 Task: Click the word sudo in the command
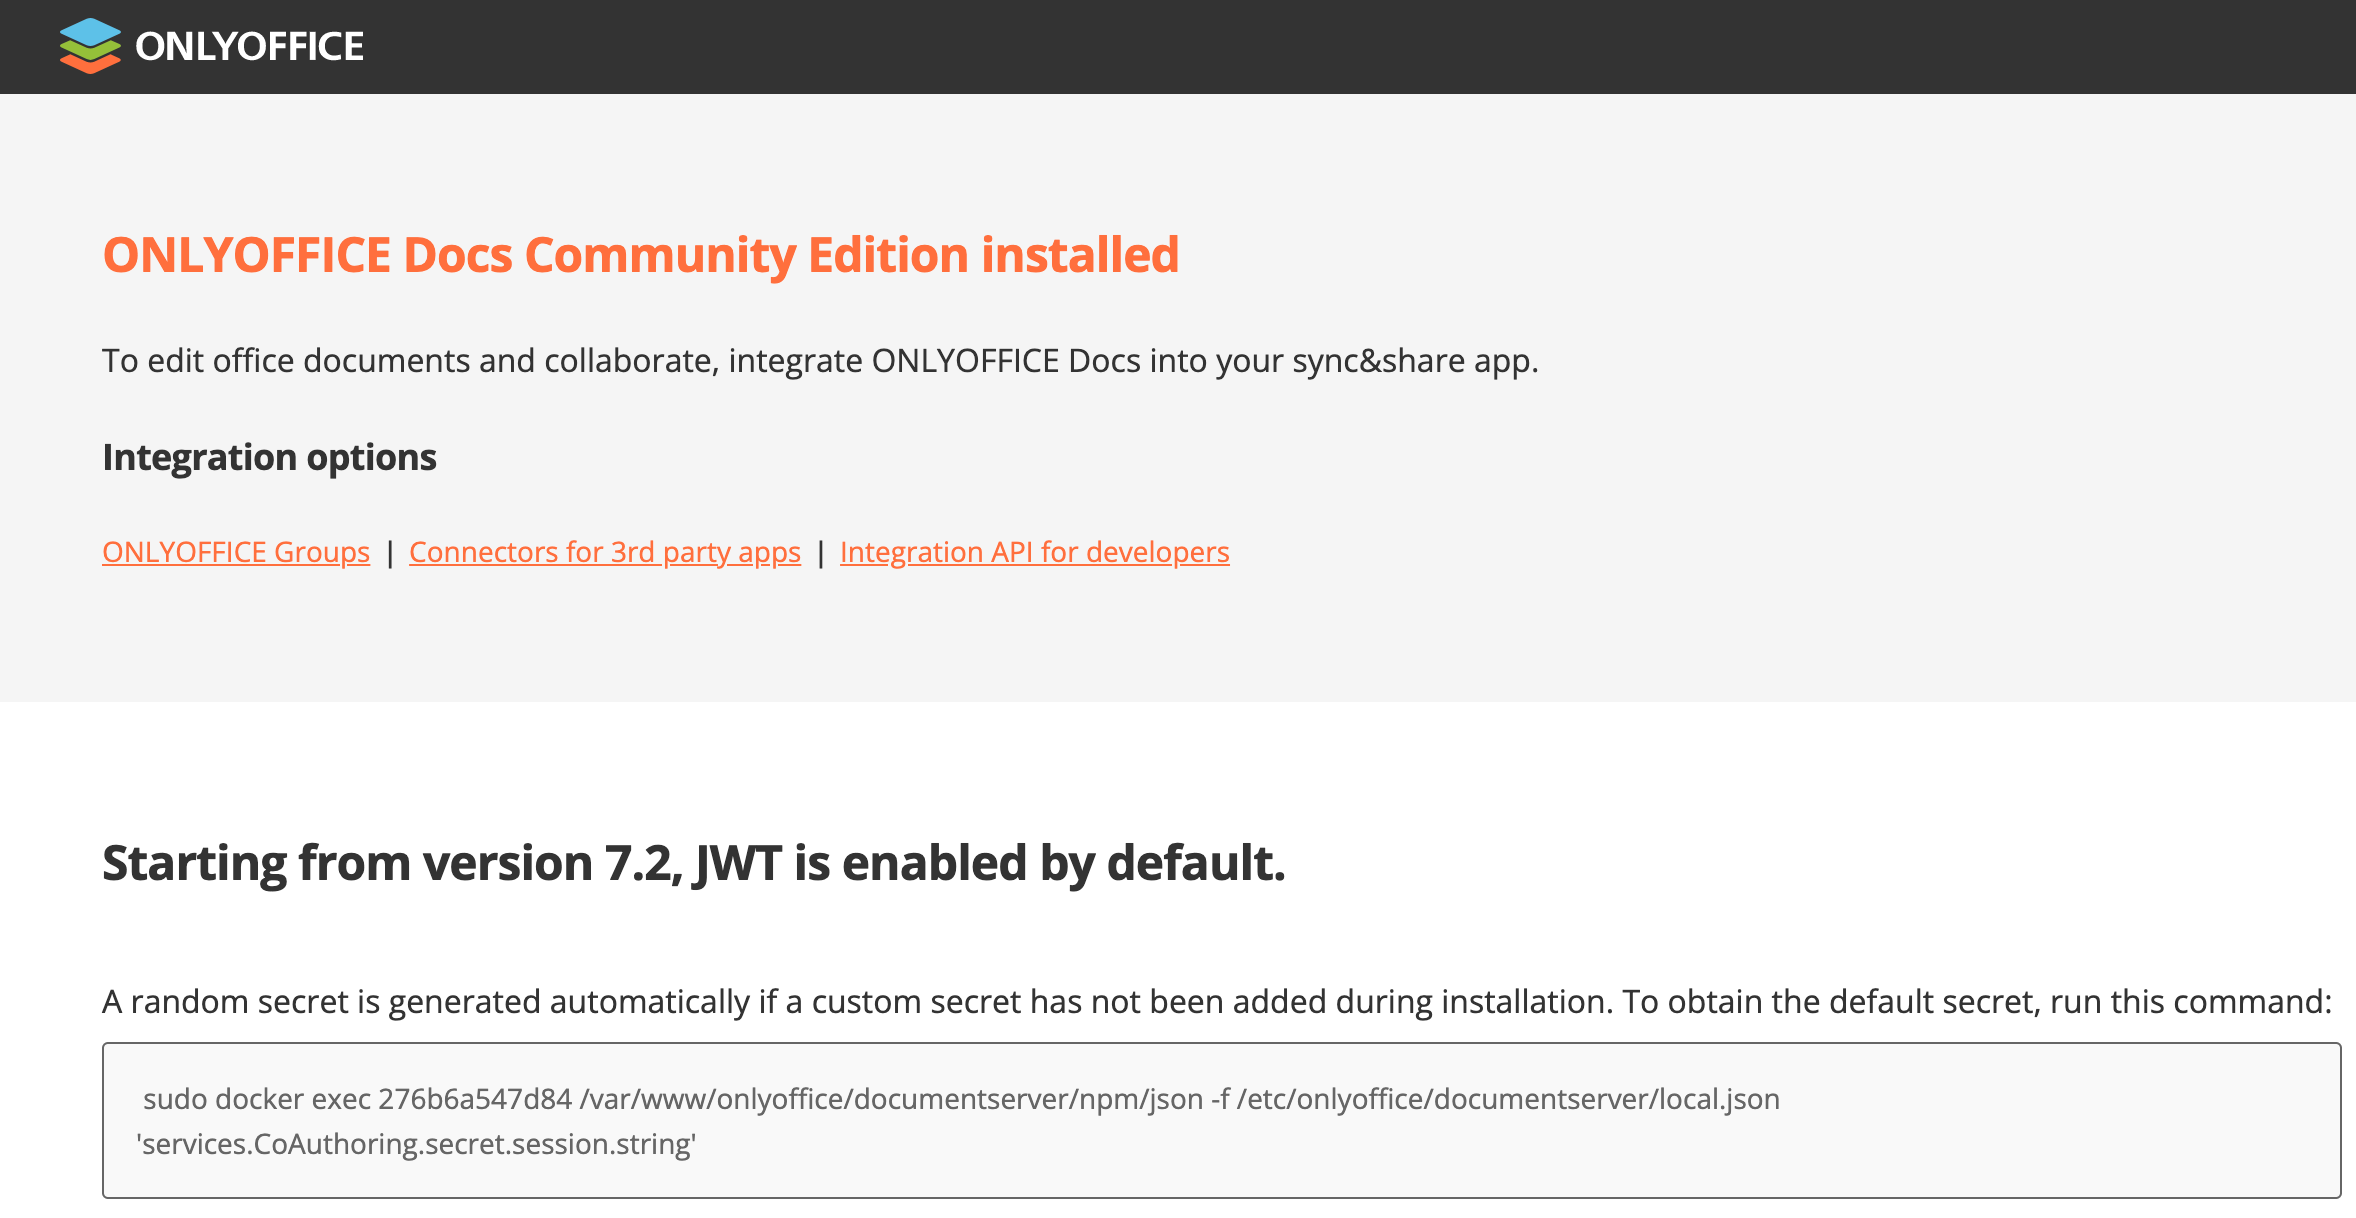pyautogui.click(x=174, y=1099)
